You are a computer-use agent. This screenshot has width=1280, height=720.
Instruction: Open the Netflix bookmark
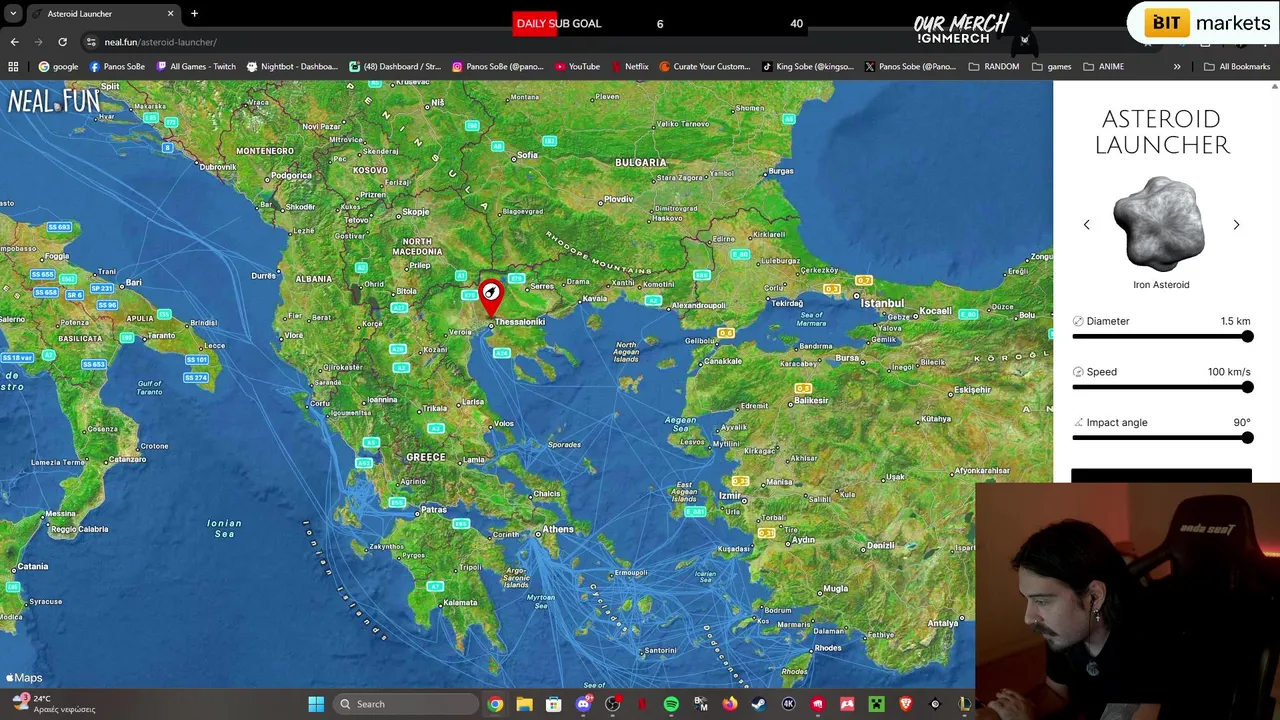(629, 67)
